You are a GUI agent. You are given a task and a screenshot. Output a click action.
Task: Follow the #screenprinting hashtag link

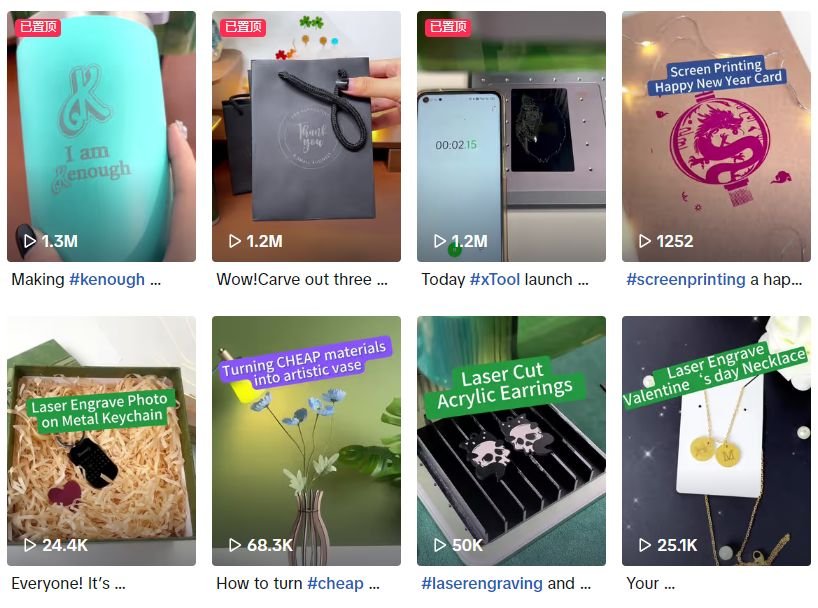[685, 280]
